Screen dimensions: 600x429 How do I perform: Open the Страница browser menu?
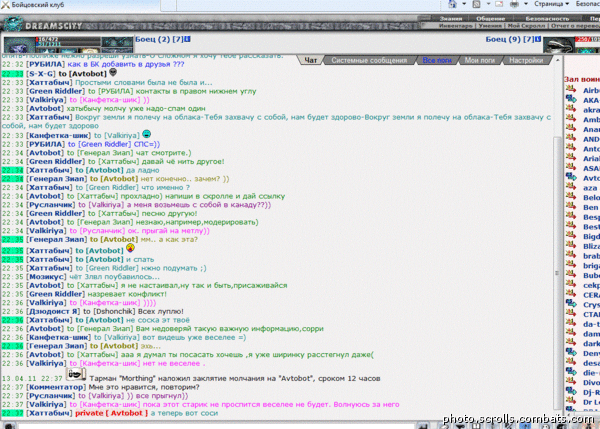point(551,4)
